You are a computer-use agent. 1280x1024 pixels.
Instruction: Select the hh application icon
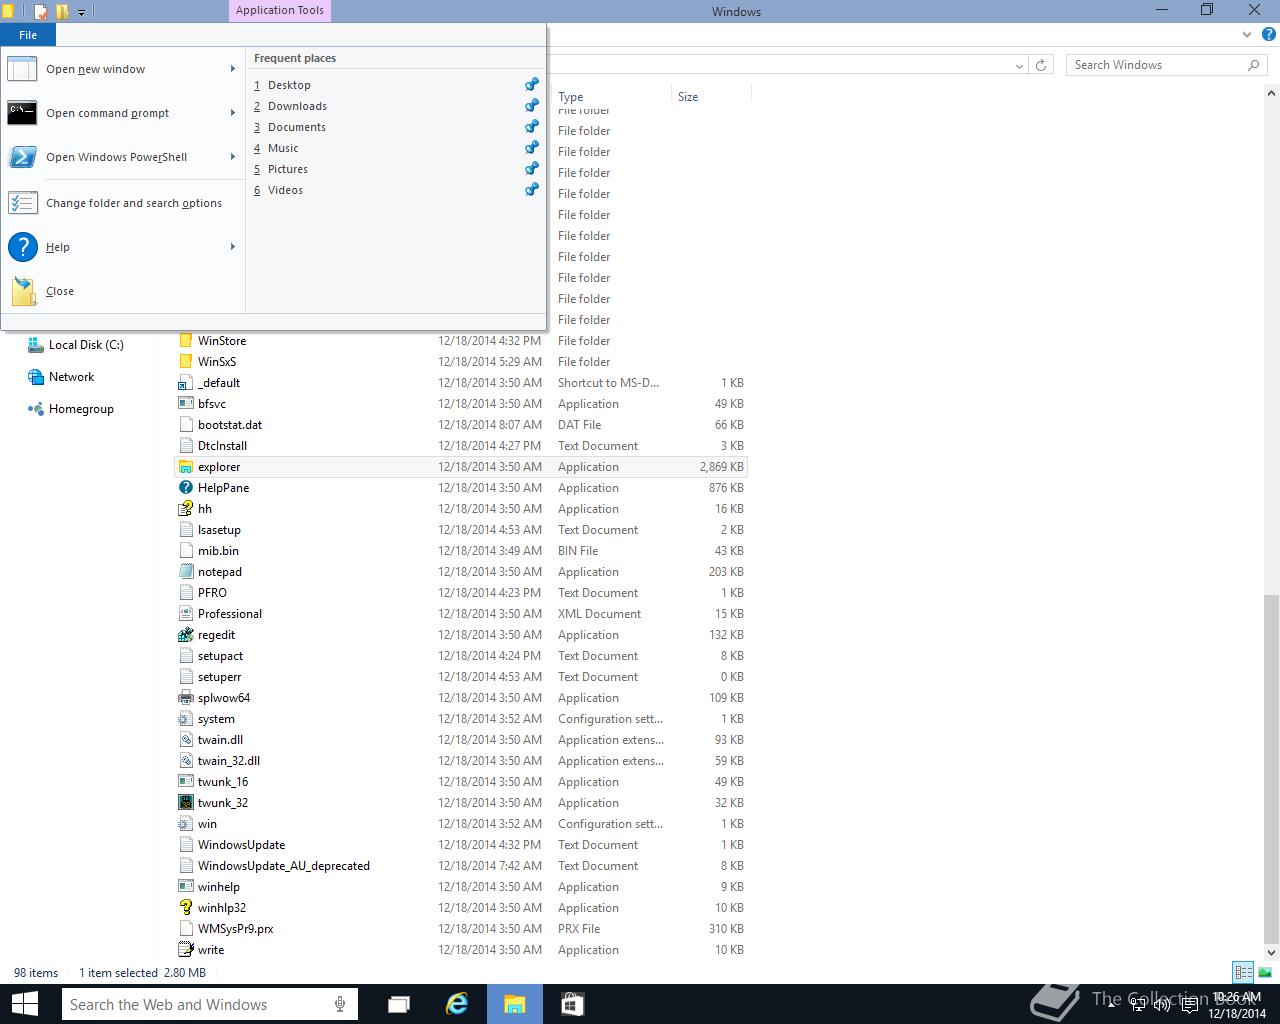tap(185, 509)
